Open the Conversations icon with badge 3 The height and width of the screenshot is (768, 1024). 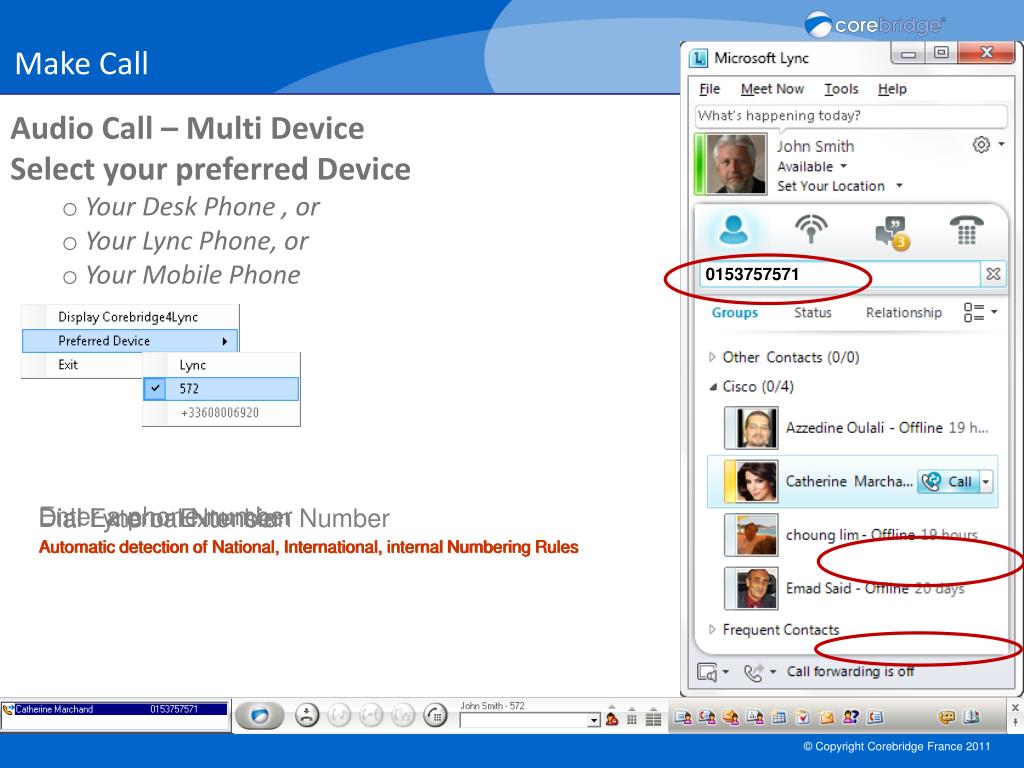[892, 233]
